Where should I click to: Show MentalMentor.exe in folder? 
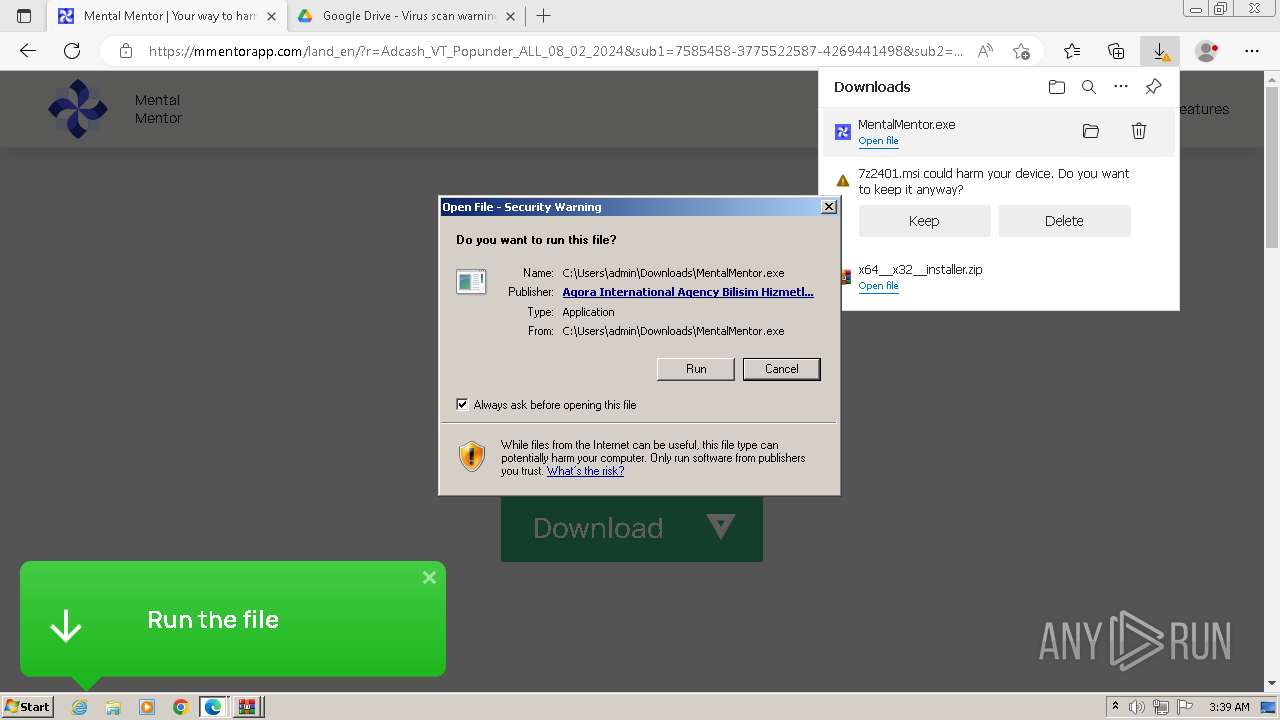tap(1091, 131)
